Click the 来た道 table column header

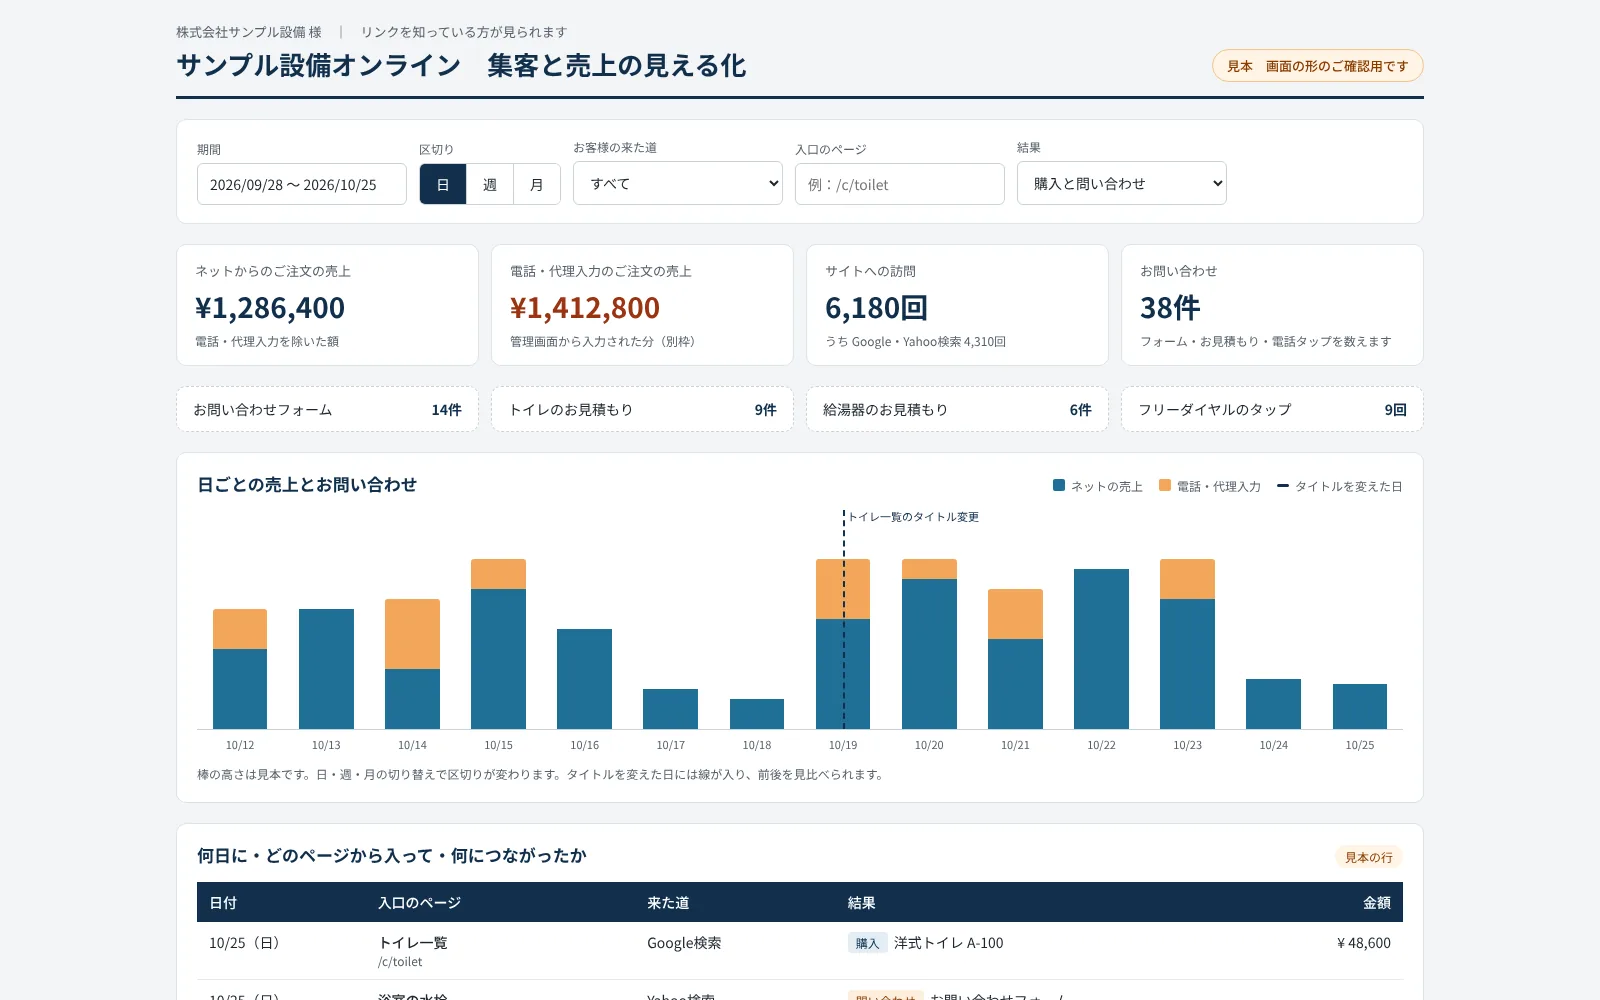(668, 902)
